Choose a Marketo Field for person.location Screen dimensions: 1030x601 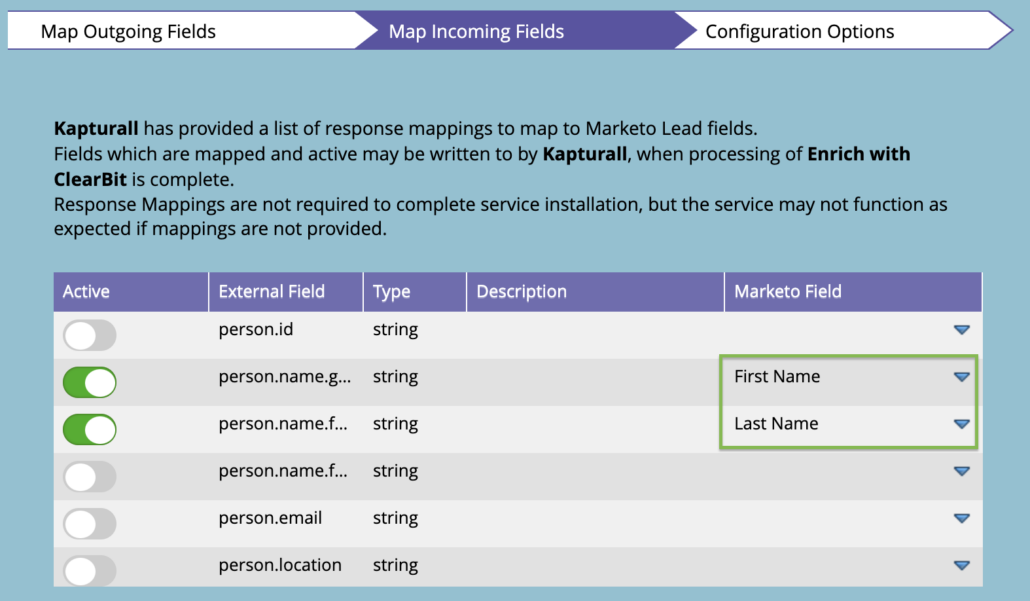pyautogui.click(x=962, y=566)
